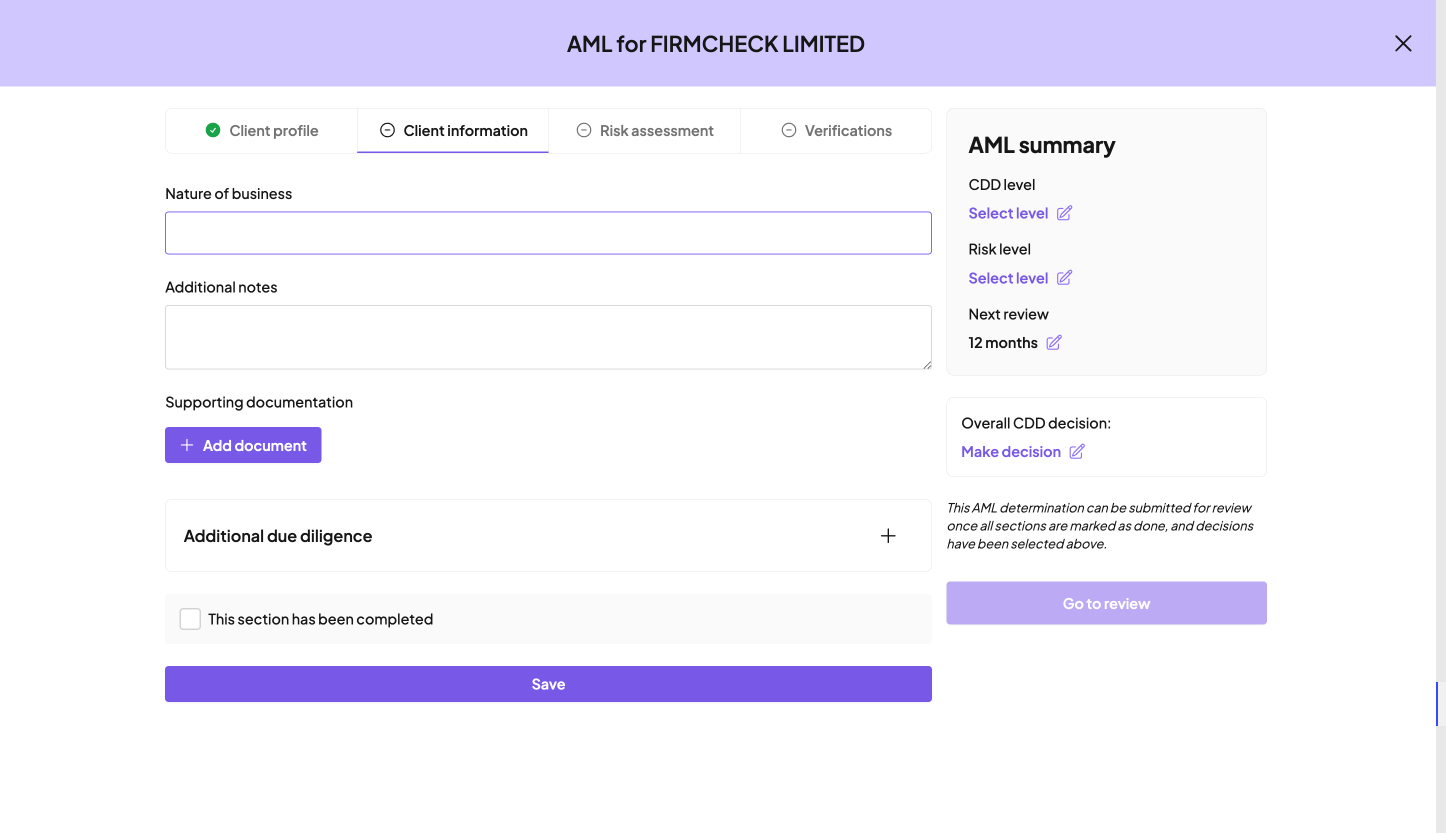This screenshot has height=833, width=1446.
Task: Click the status icon on Risk assessment tab
Action: pos(584,130)
